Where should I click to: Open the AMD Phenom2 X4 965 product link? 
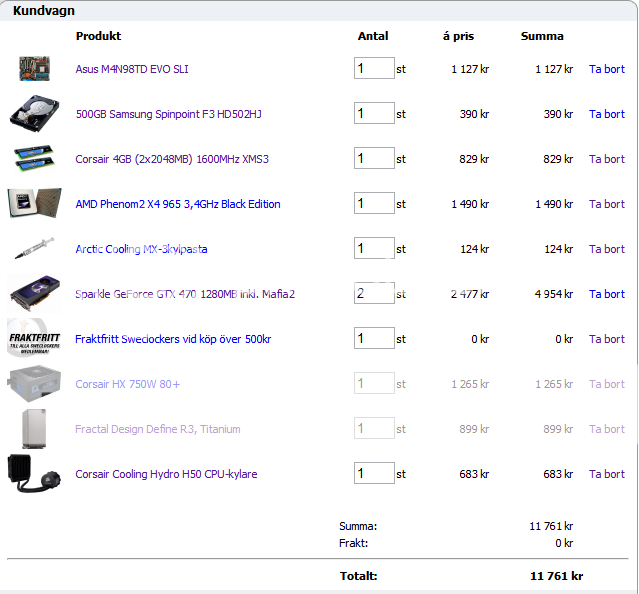click(x=178, y=204)
